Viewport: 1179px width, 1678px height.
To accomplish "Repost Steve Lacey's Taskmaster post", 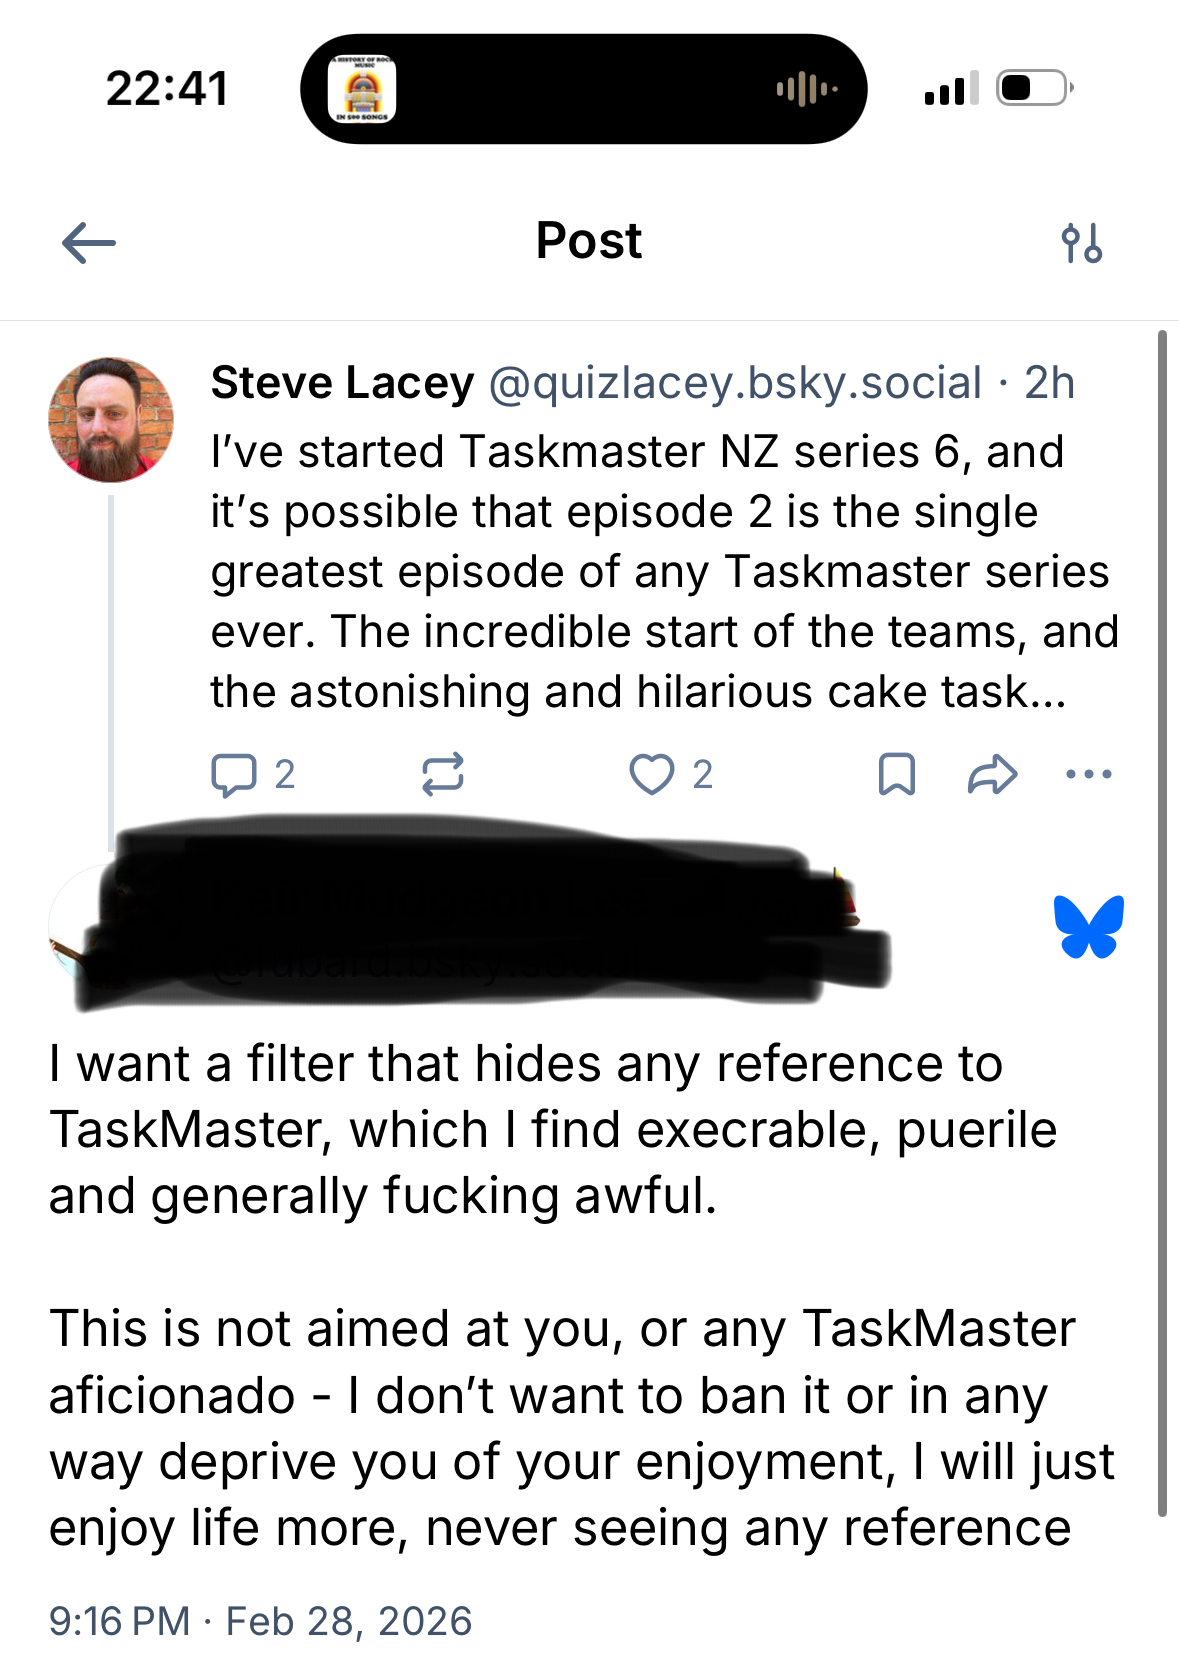I will click(x=442, y=775).
